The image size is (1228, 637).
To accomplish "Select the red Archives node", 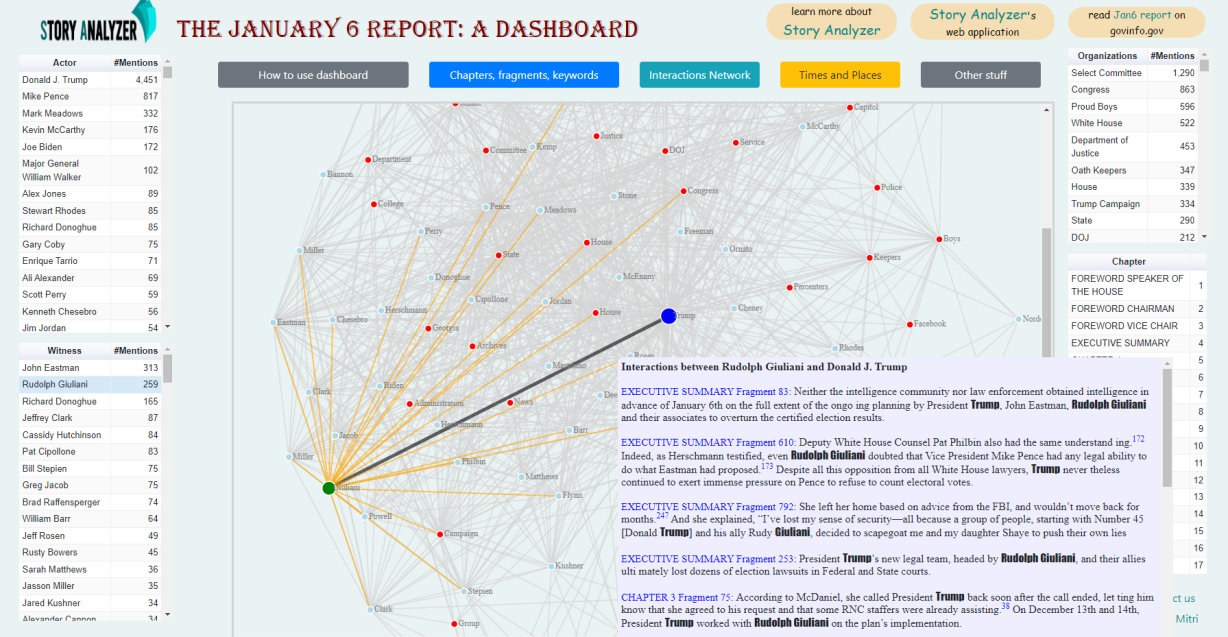I will pos(473,346).
